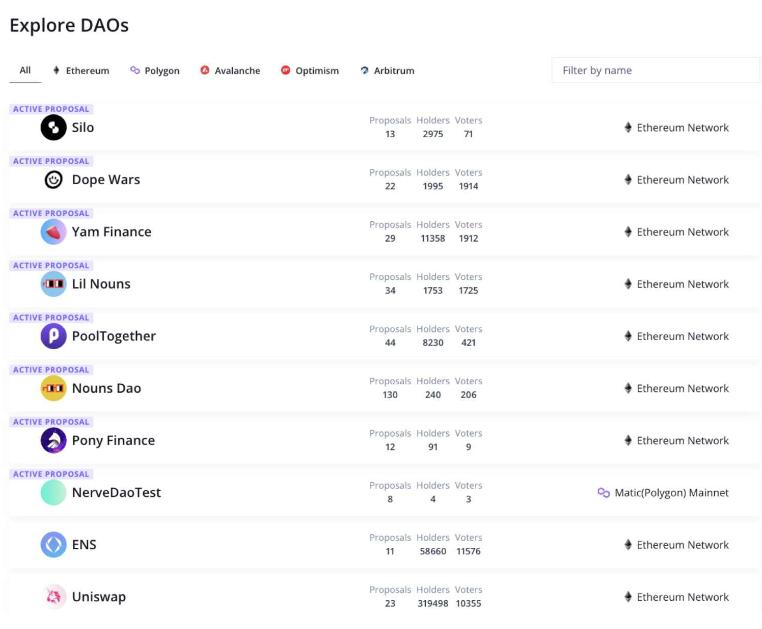Switch to the Polygon filter tab
Screen dimensions: 762x629
point(155,71)
